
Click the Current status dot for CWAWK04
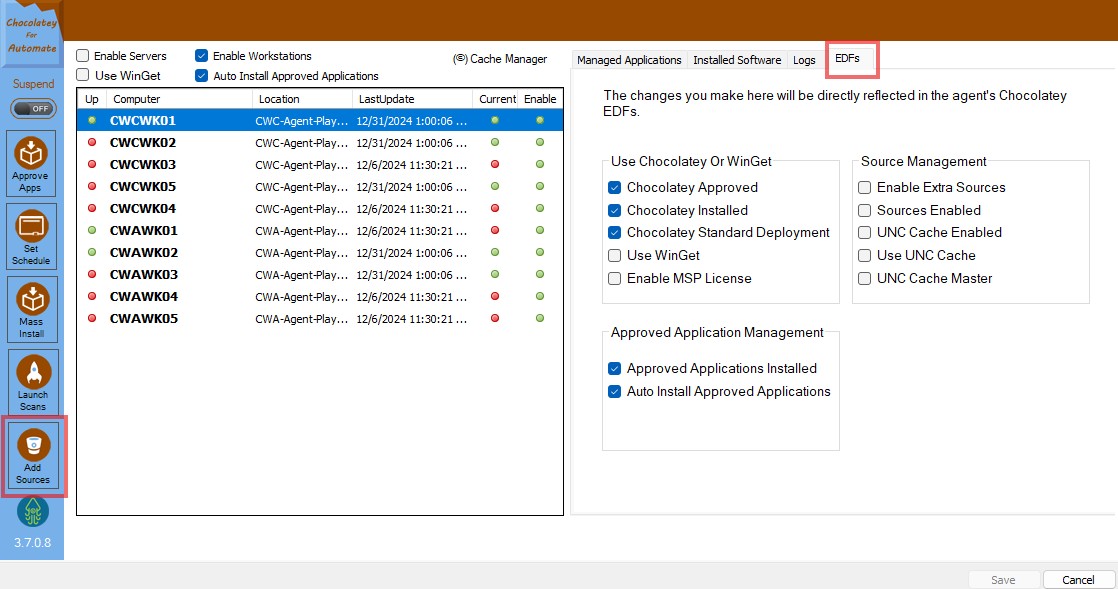tap(495, 297)
